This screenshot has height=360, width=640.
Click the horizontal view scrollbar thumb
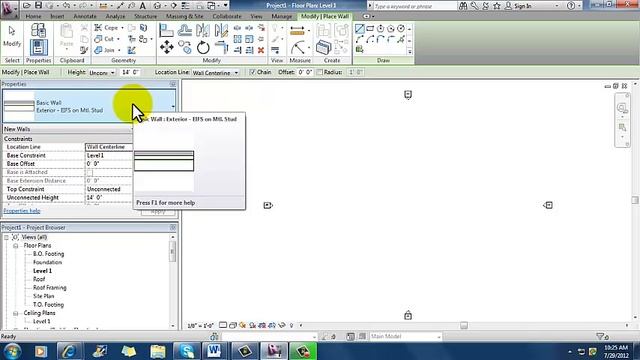[464, 325]
